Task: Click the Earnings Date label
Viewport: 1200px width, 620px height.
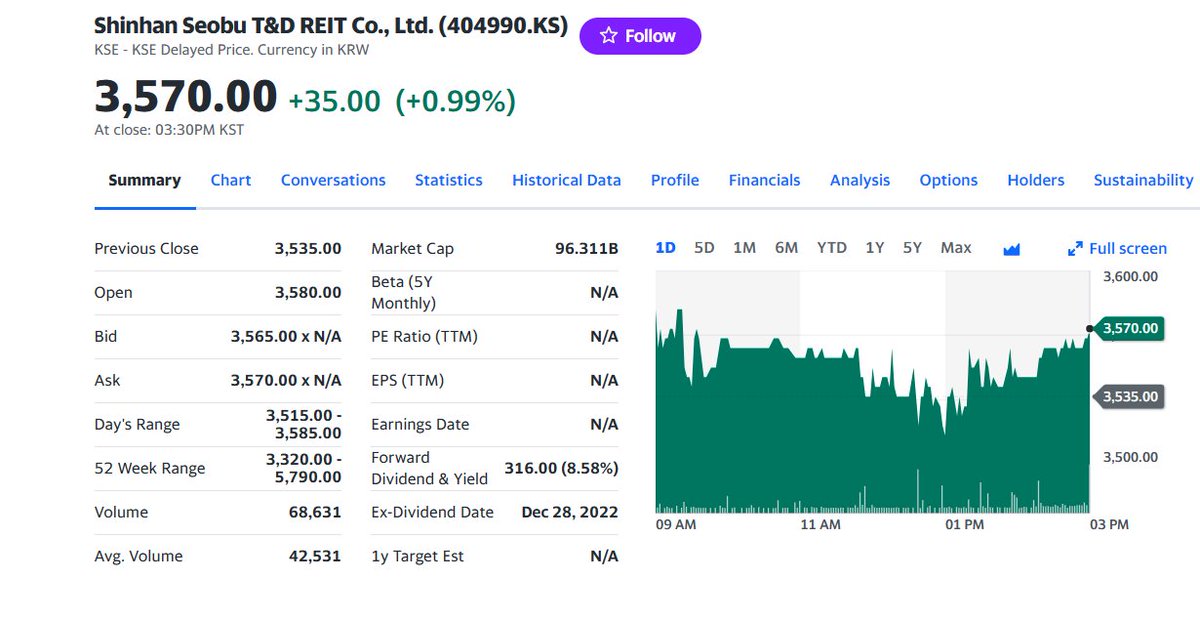Action: 420,425
